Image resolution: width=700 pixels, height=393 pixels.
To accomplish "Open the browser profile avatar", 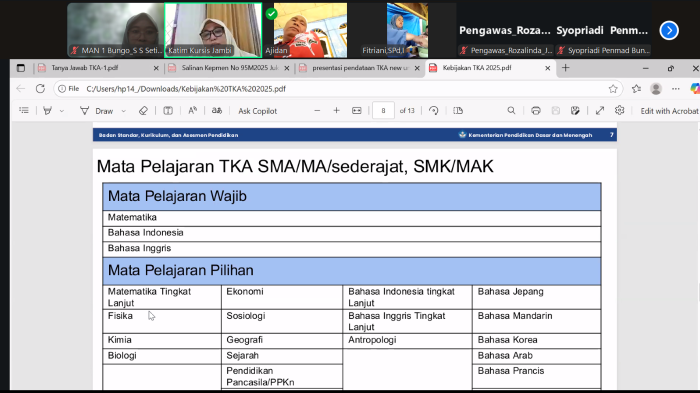I will tap(656, 89).
